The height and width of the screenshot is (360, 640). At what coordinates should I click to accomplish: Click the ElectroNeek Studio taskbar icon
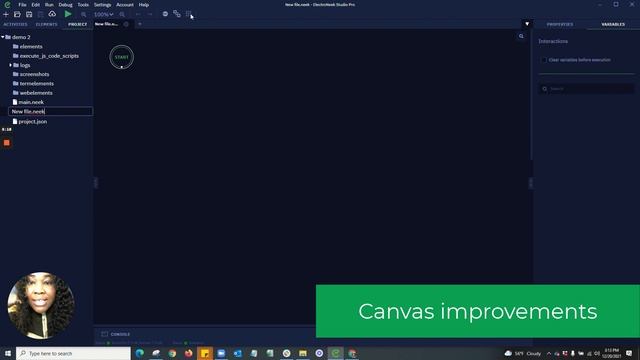[336, 353]
